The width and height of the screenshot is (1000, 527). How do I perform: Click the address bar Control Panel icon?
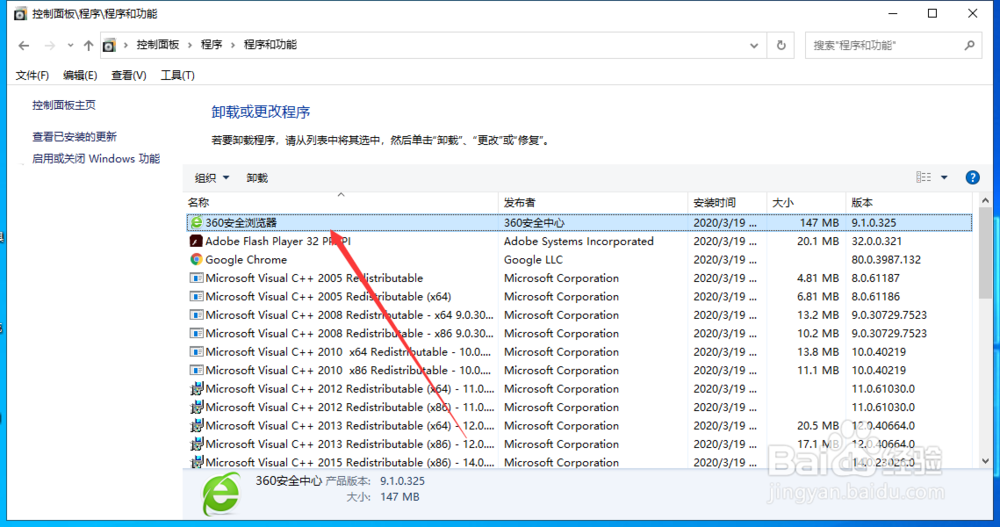110,45
